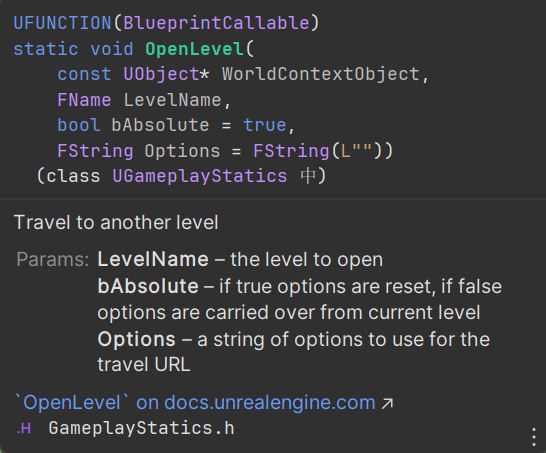Click the UFUNCTION macro name

point(62,23)
